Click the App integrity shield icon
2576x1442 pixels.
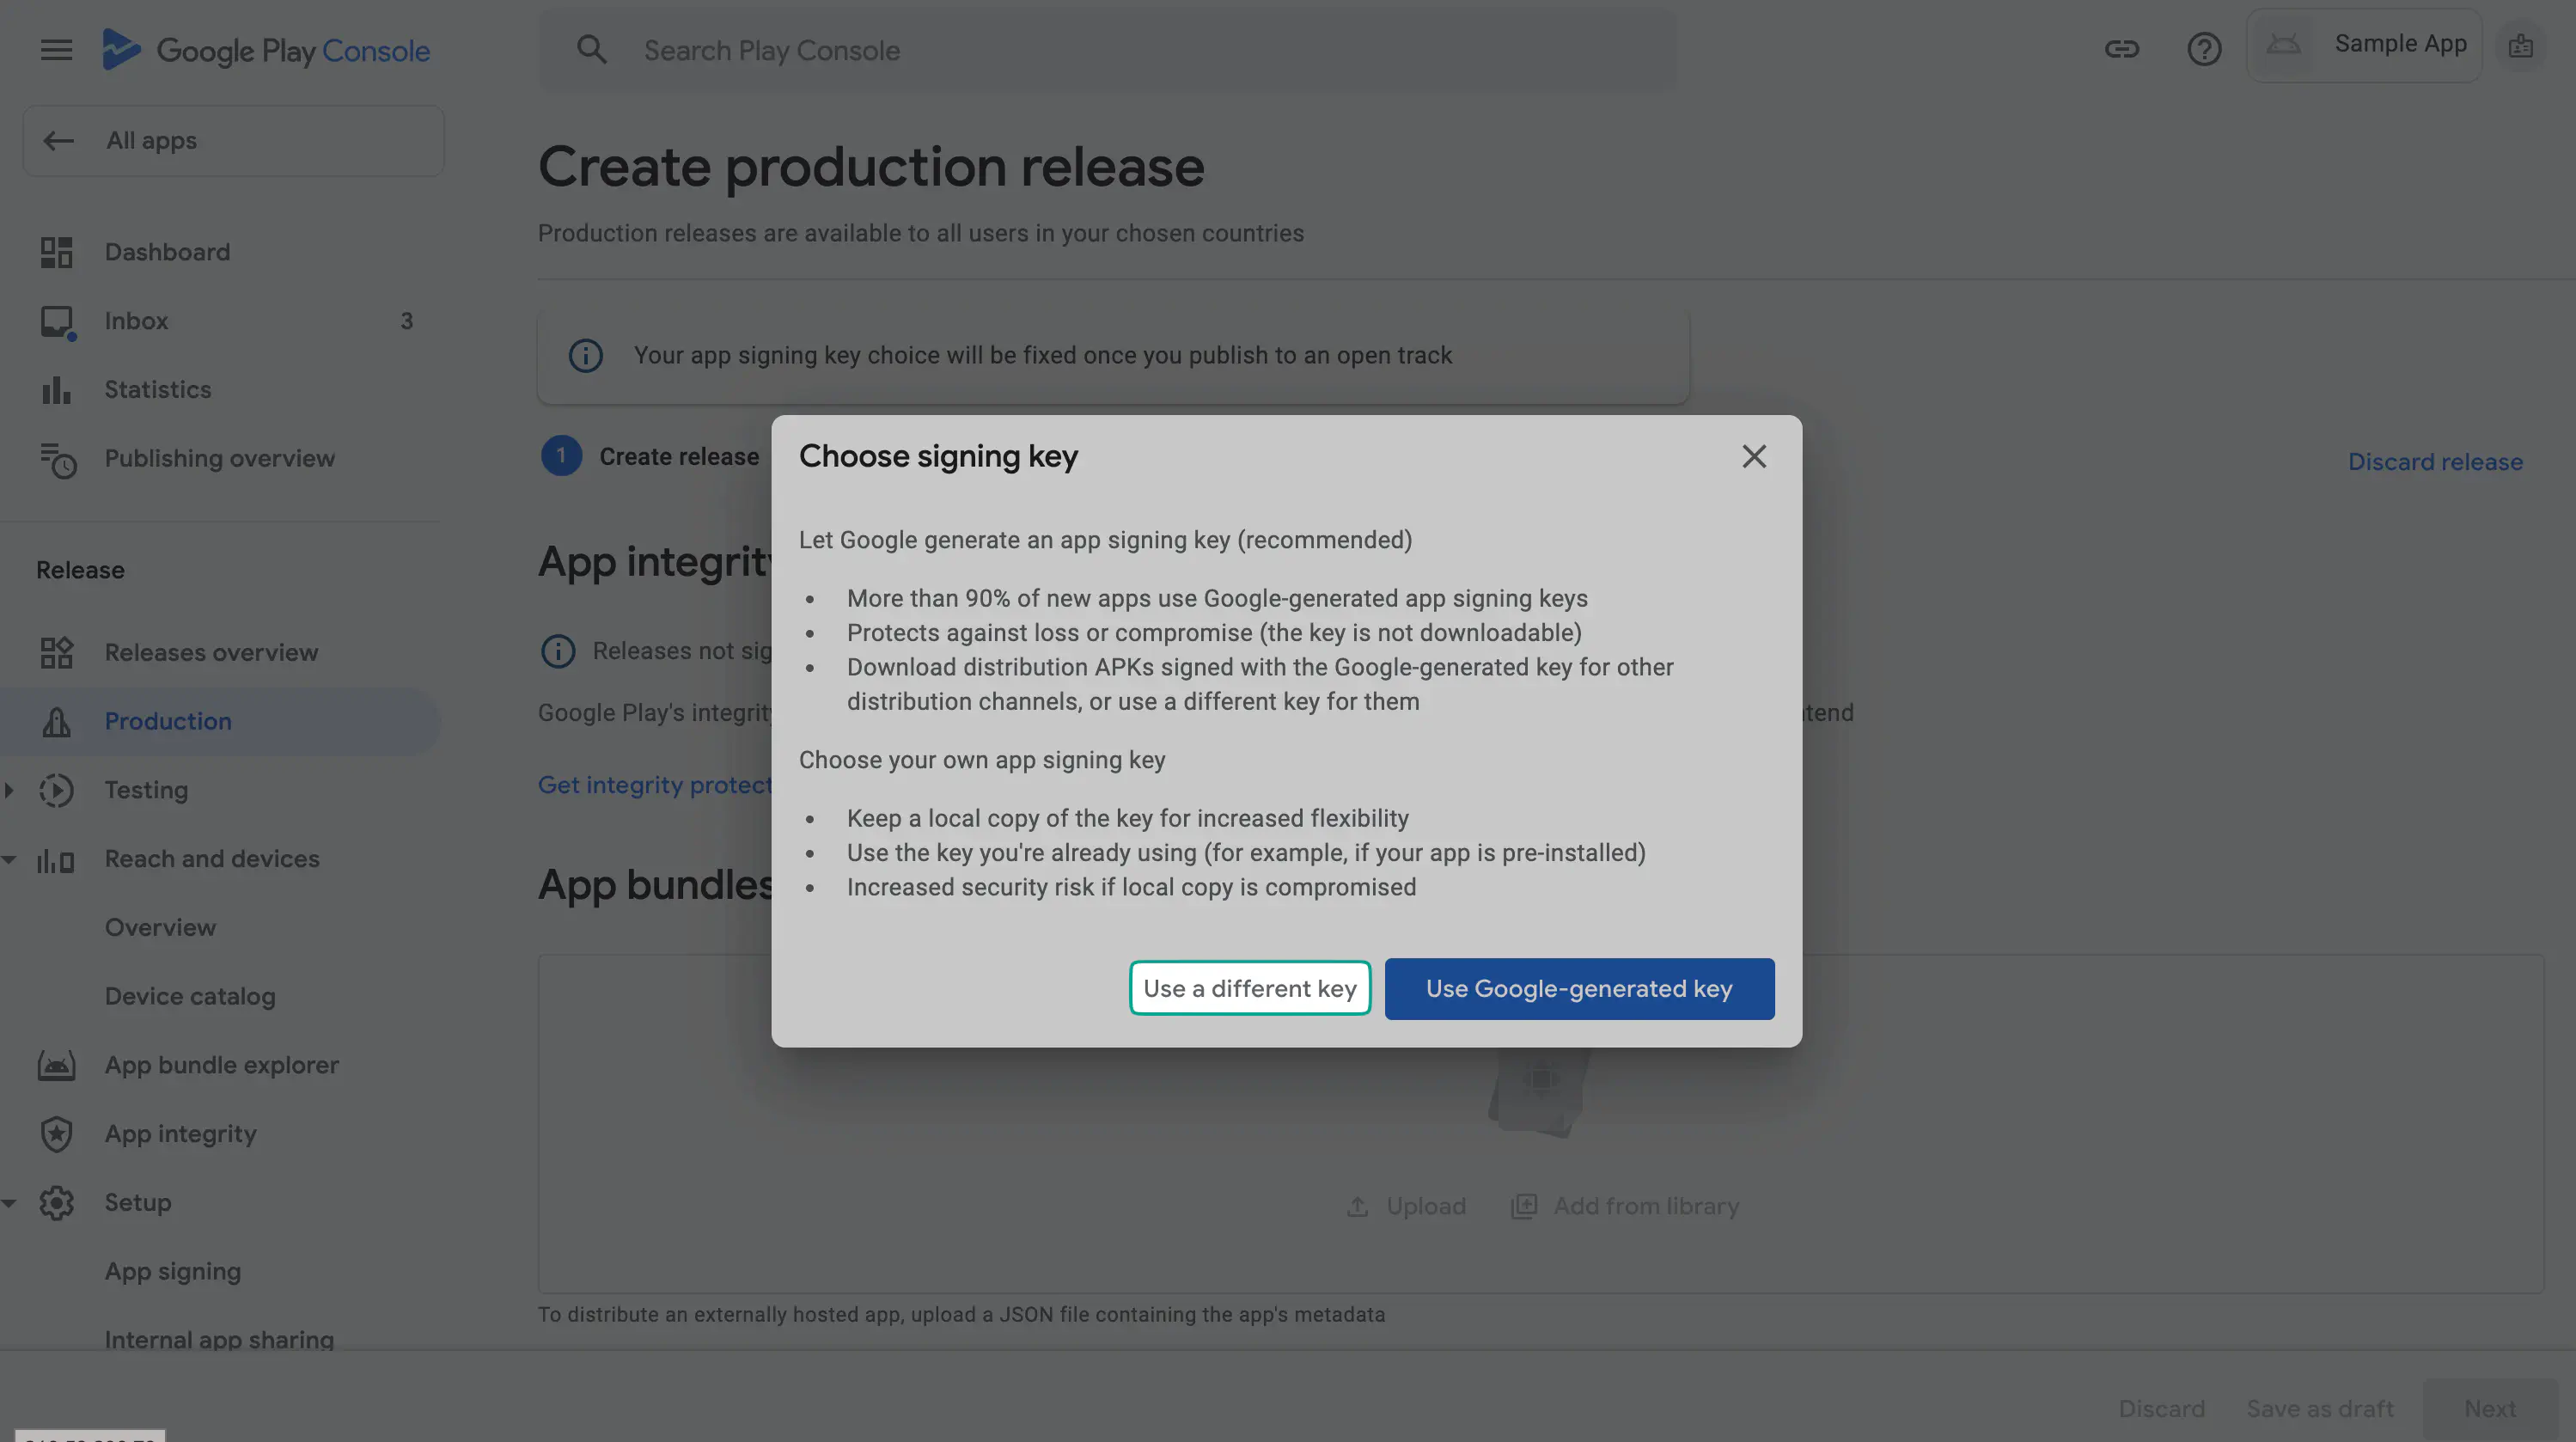point(56,1134)
